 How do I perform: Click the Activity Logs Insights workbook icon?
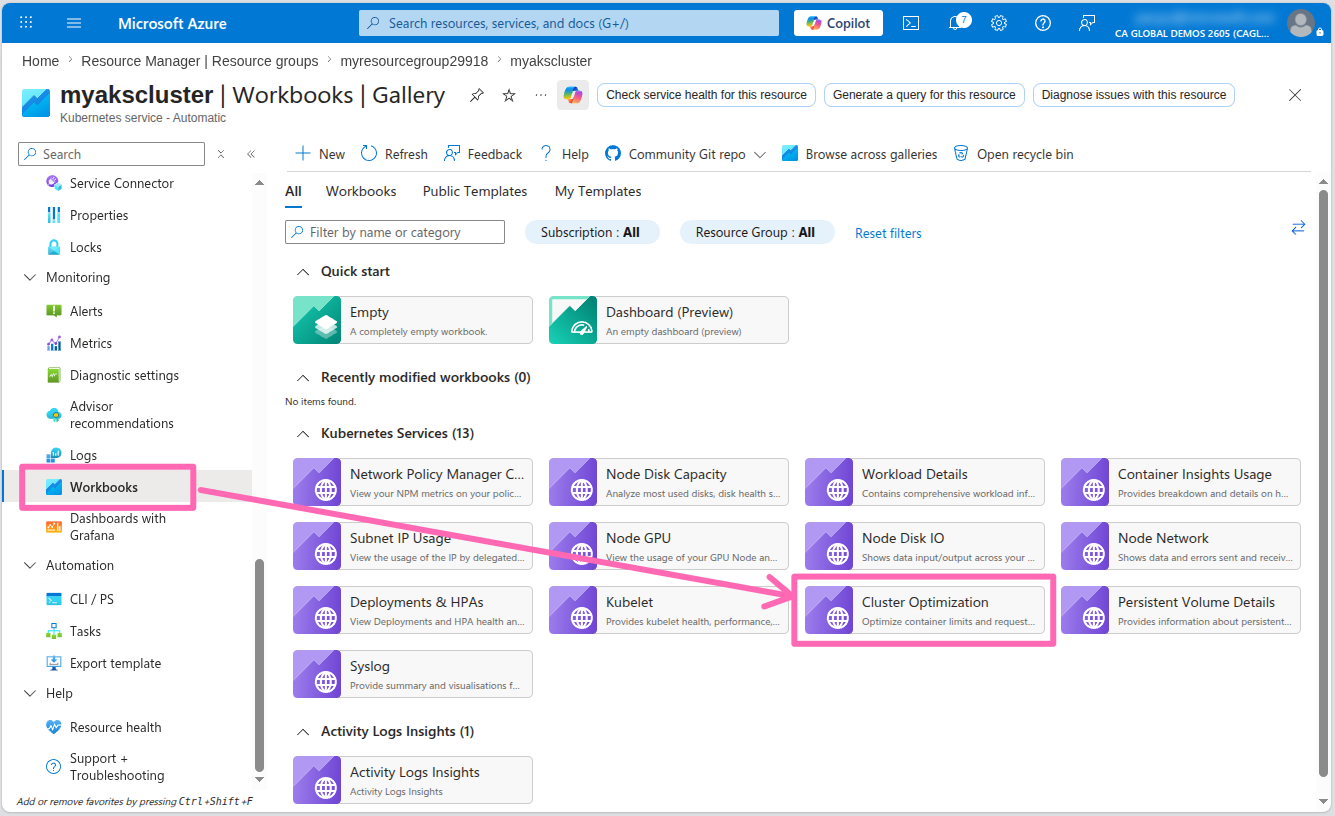[x=318, y=780]
